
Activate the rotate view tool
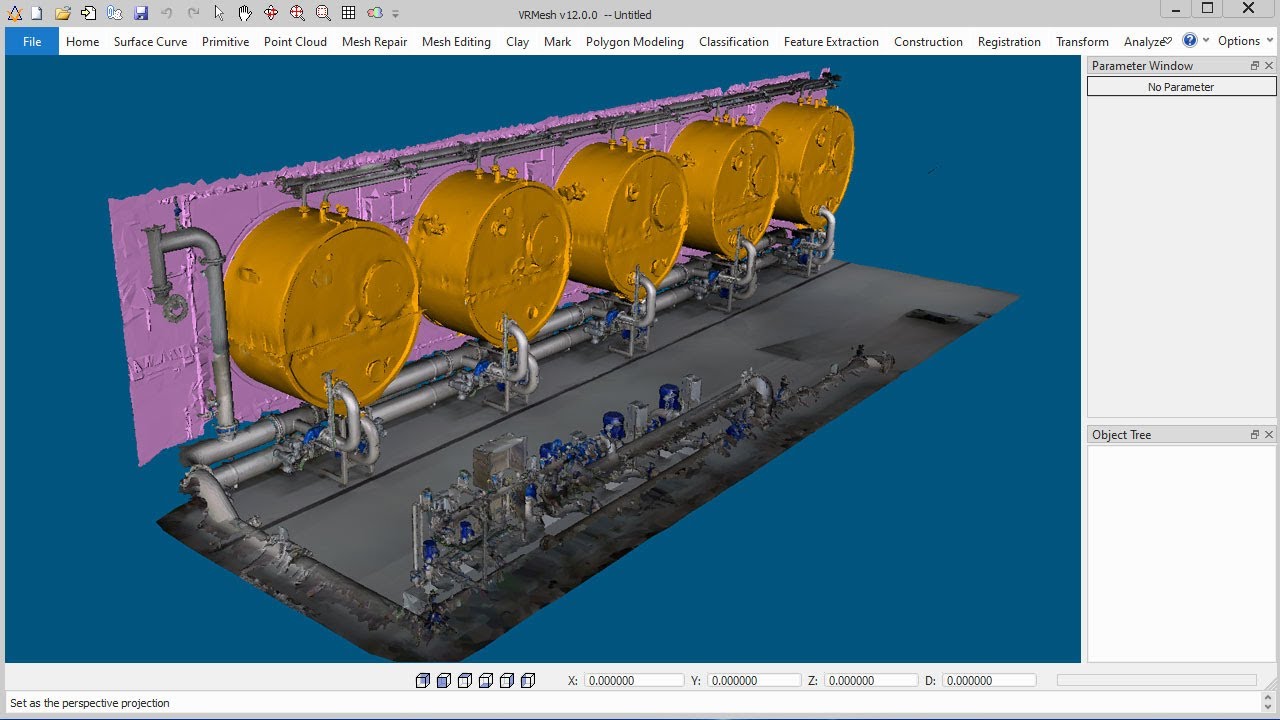271,13
